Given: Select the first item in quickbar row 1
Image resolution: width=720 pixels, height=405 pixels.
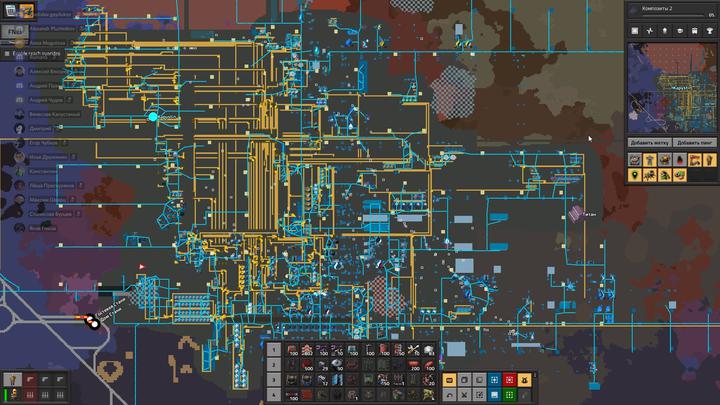Looking at the screenshot, I should (x=292, y=350).
